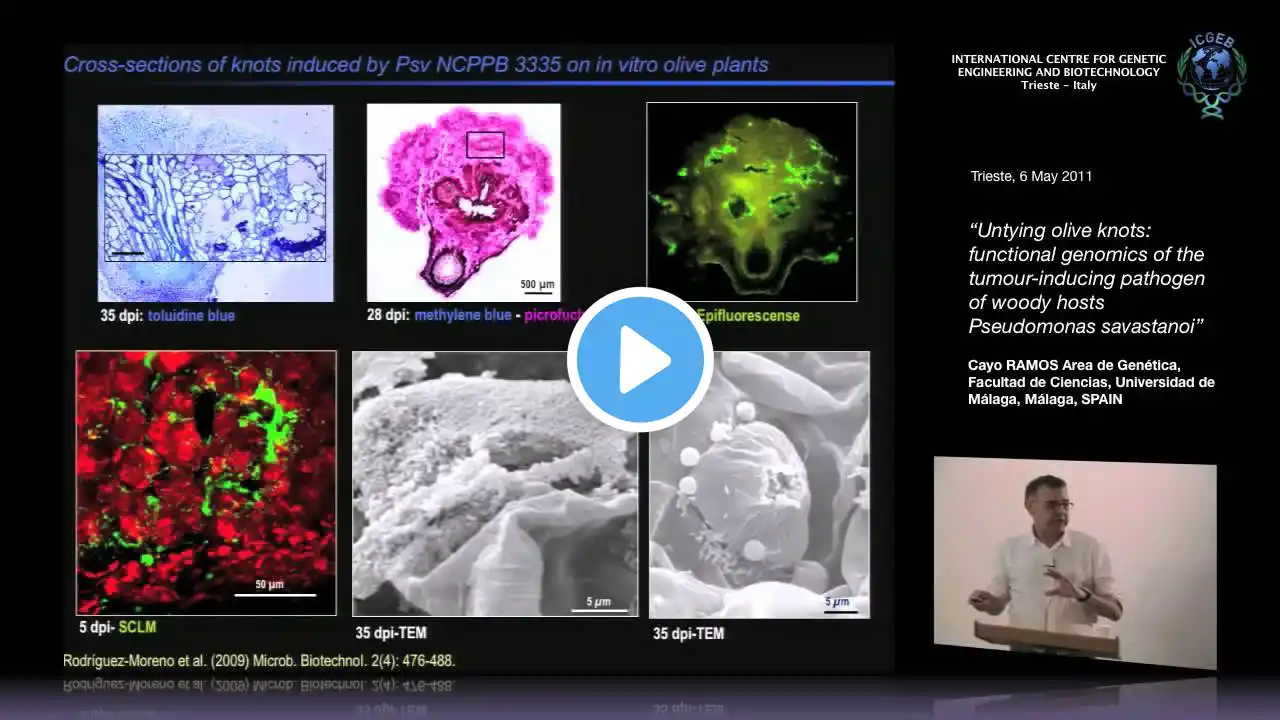Select the red and green SCLM image
1280x720 pixels.
pos(207,482)
